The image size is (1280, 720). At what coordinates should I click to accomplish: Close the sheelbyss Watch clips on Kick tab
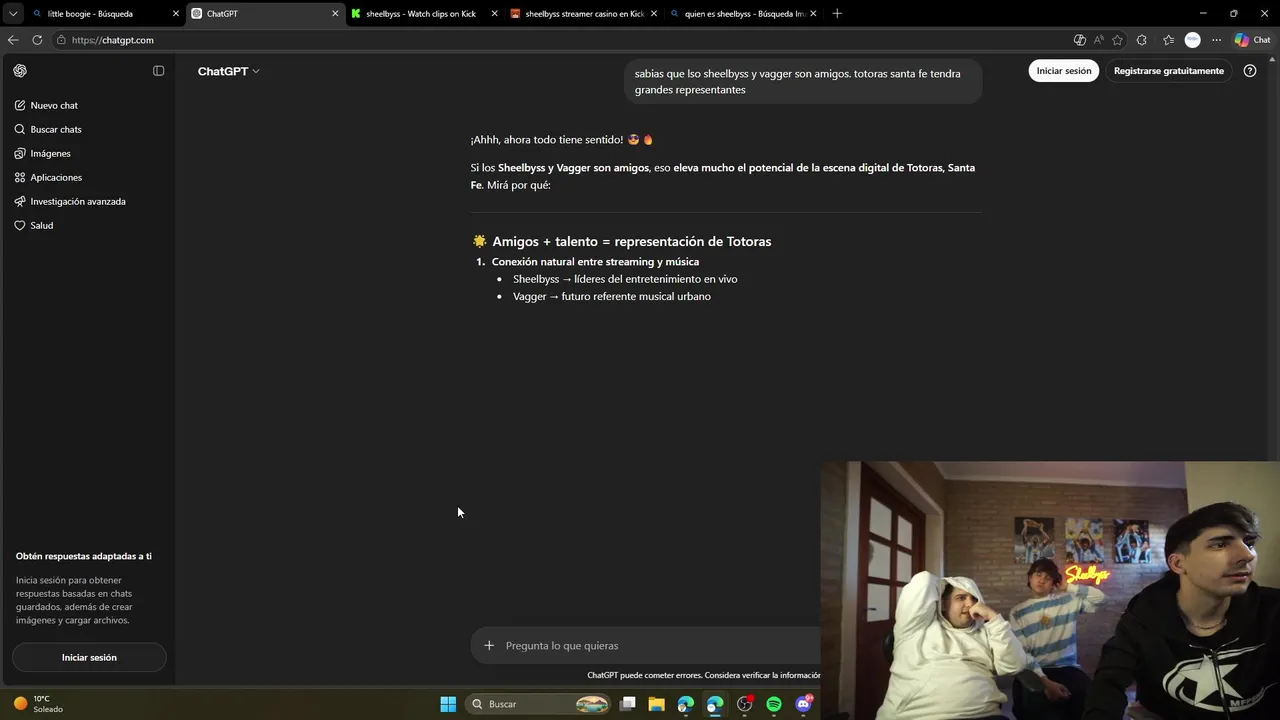(x=494, y=14)
